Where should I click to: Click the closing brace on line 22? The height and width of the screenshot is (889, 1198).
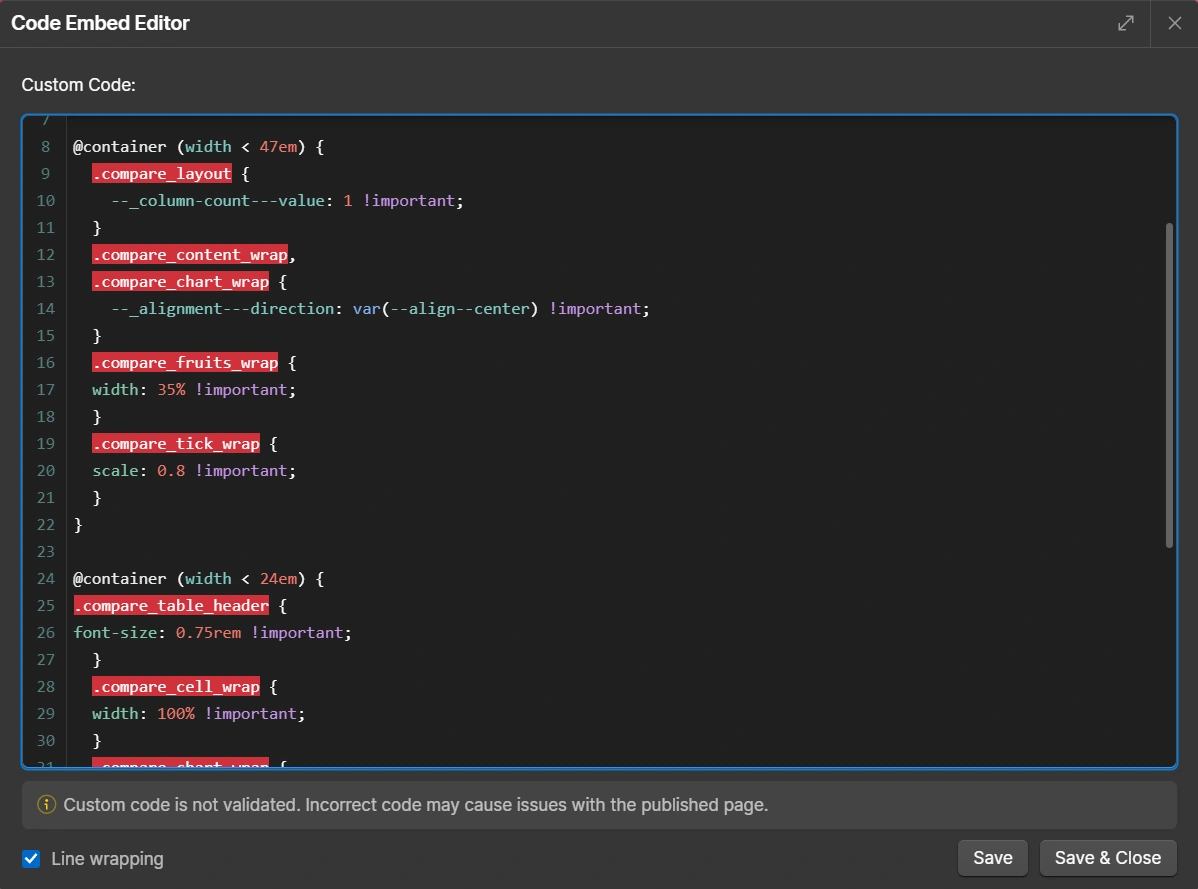click(x=78, y=525)
